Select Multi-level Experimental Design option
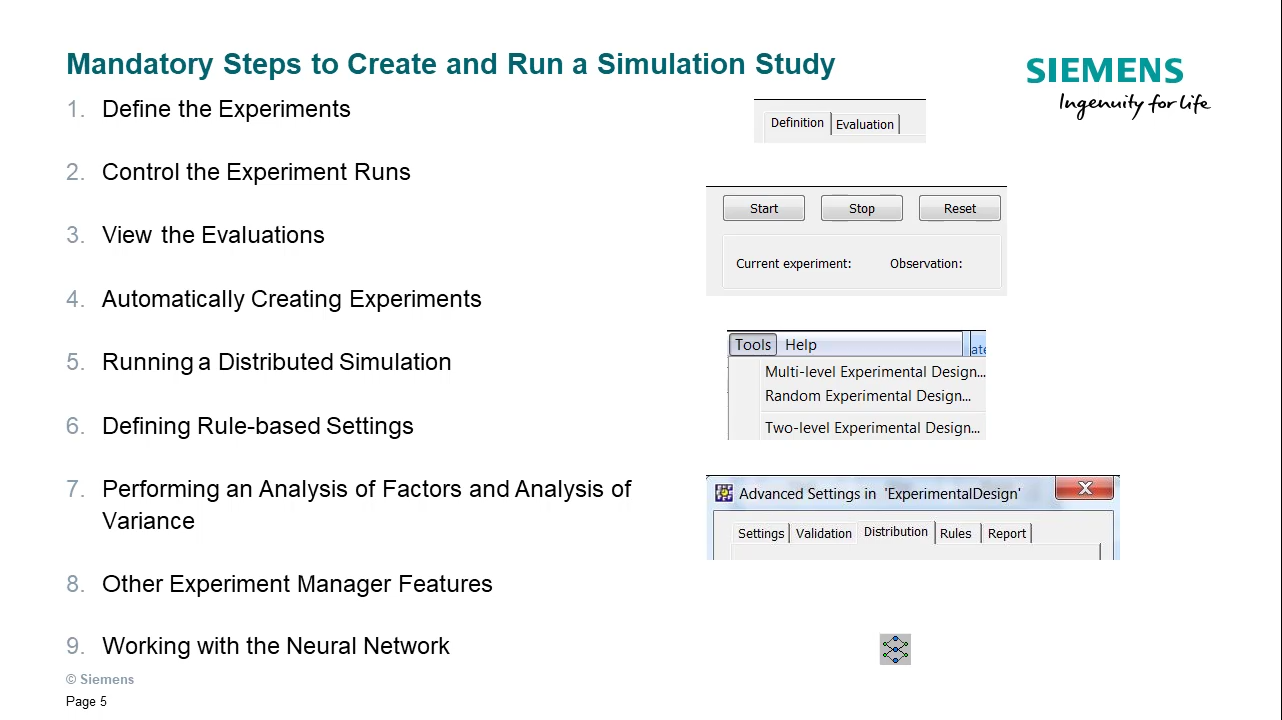Screen dimensions: 1282x720 pyautogui.click(x=874, y=371)
